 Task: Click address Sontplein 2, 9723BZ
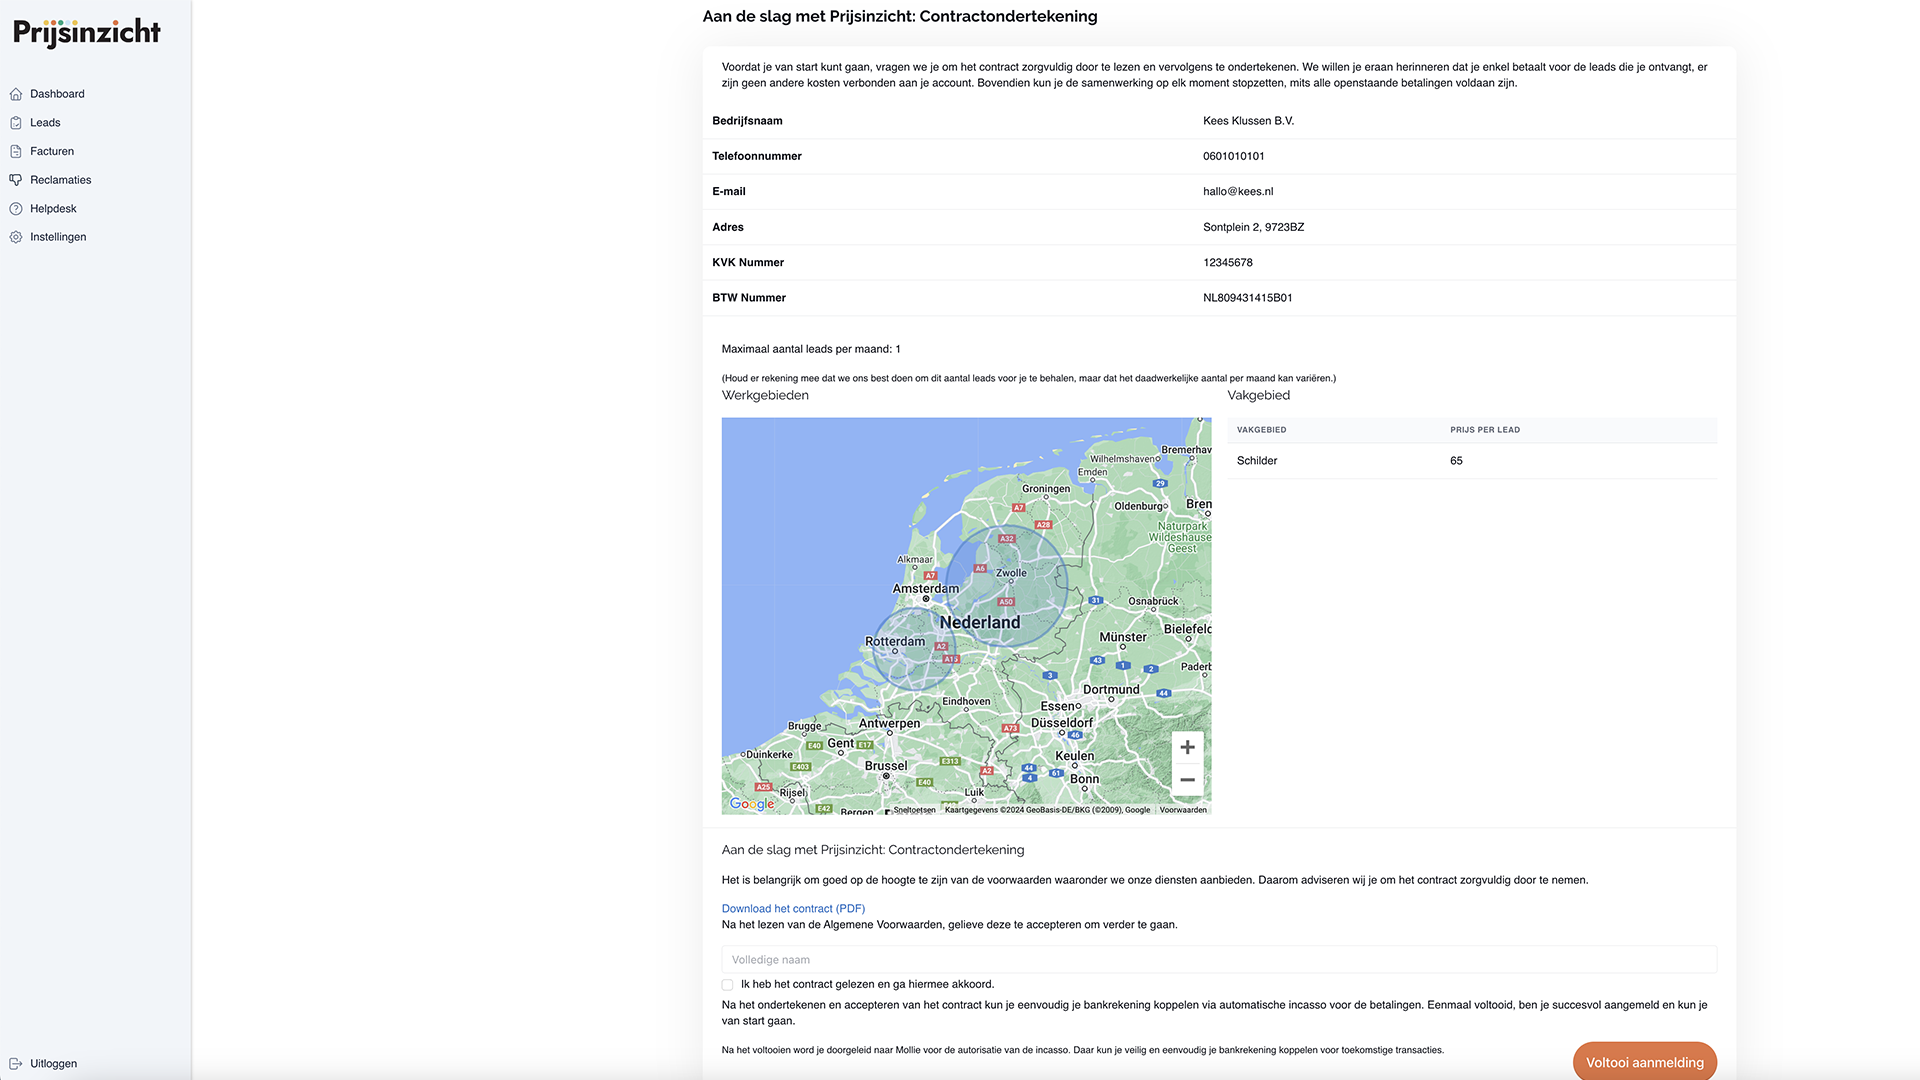(1253, 227)
